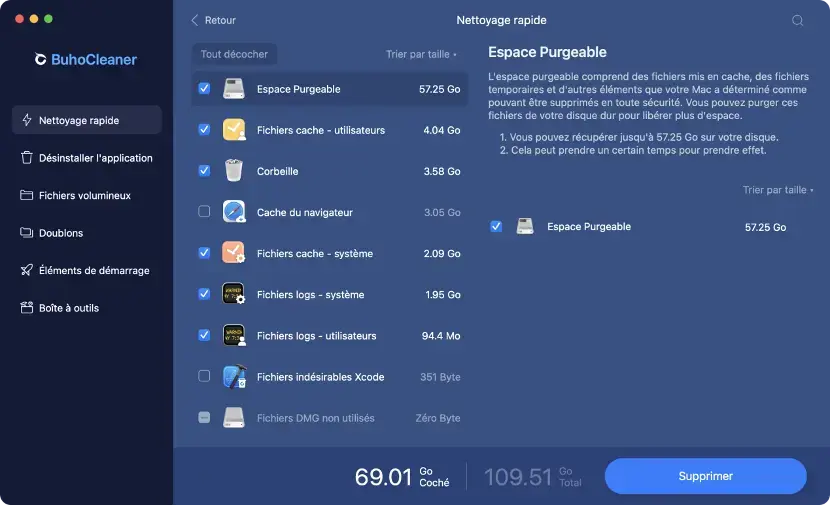The image size is (830, 506).
Task: Click the toolbox icon for Boîte à outils
Action: click(26, 308)
